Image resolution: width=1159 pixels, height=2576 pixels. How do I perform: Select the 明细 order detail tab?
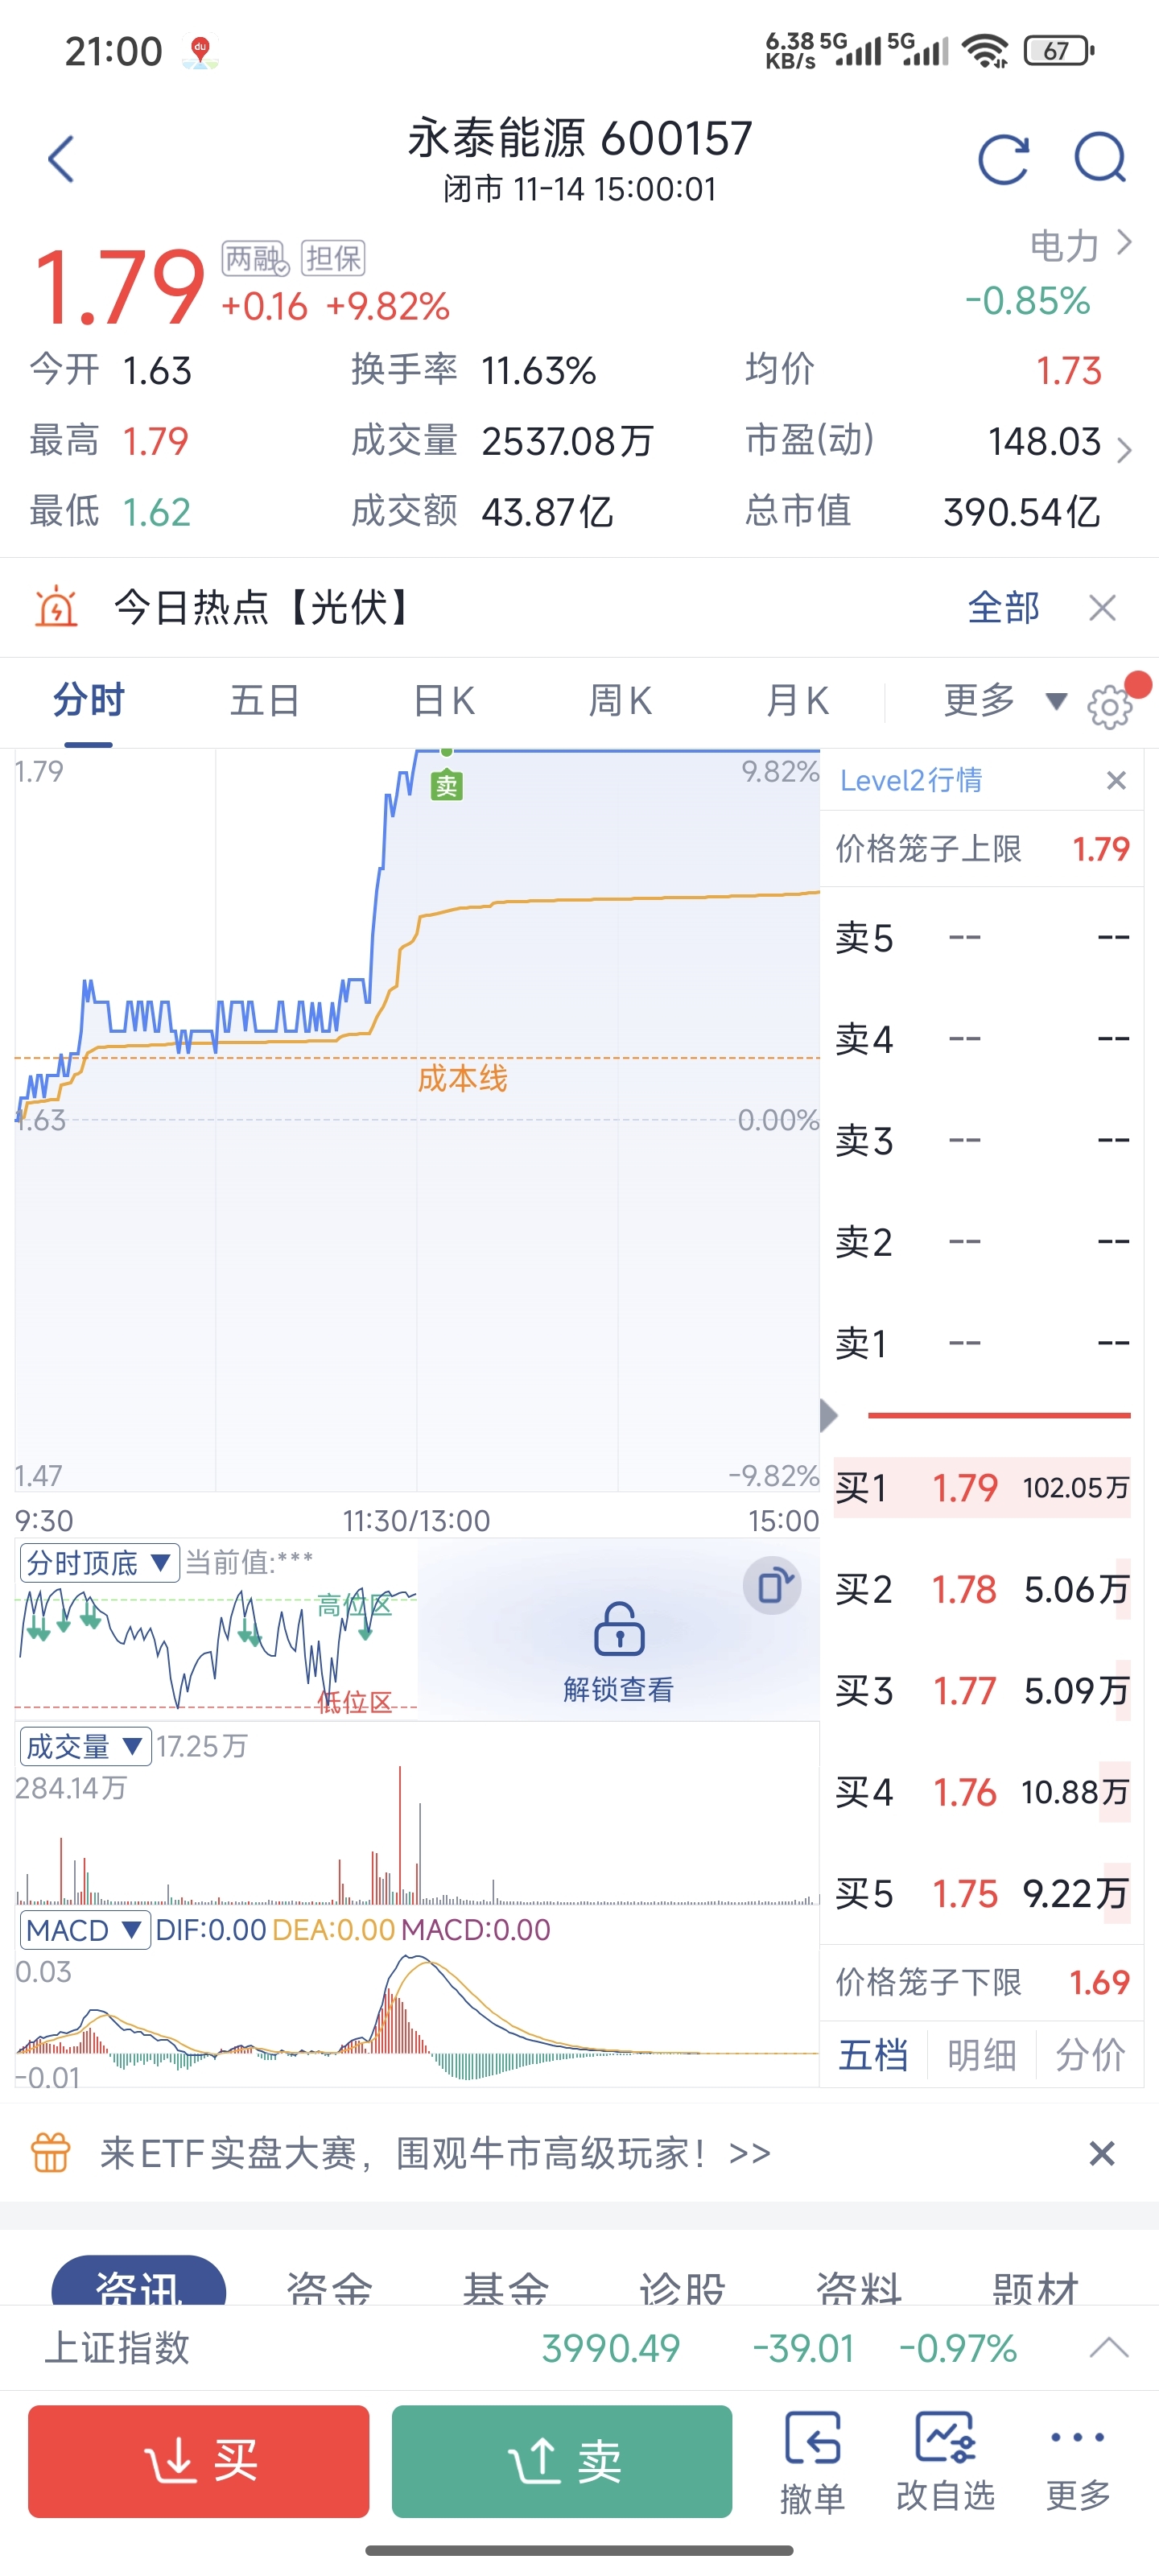(x=981, y=2055)
